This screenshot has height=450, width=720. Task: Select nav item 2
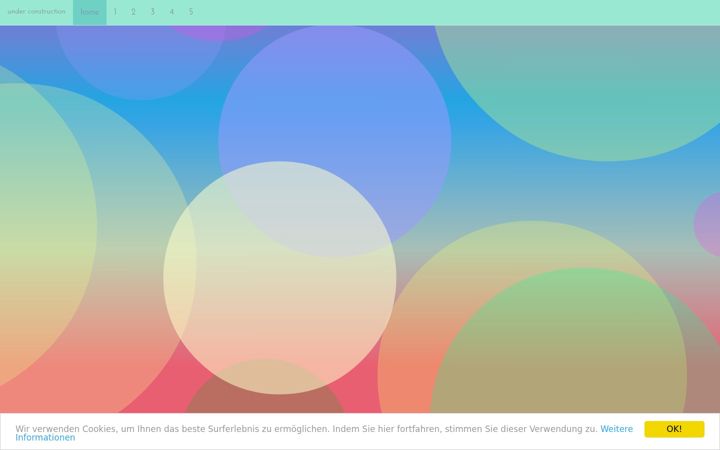pyautogui.click(x=133, y=12)
